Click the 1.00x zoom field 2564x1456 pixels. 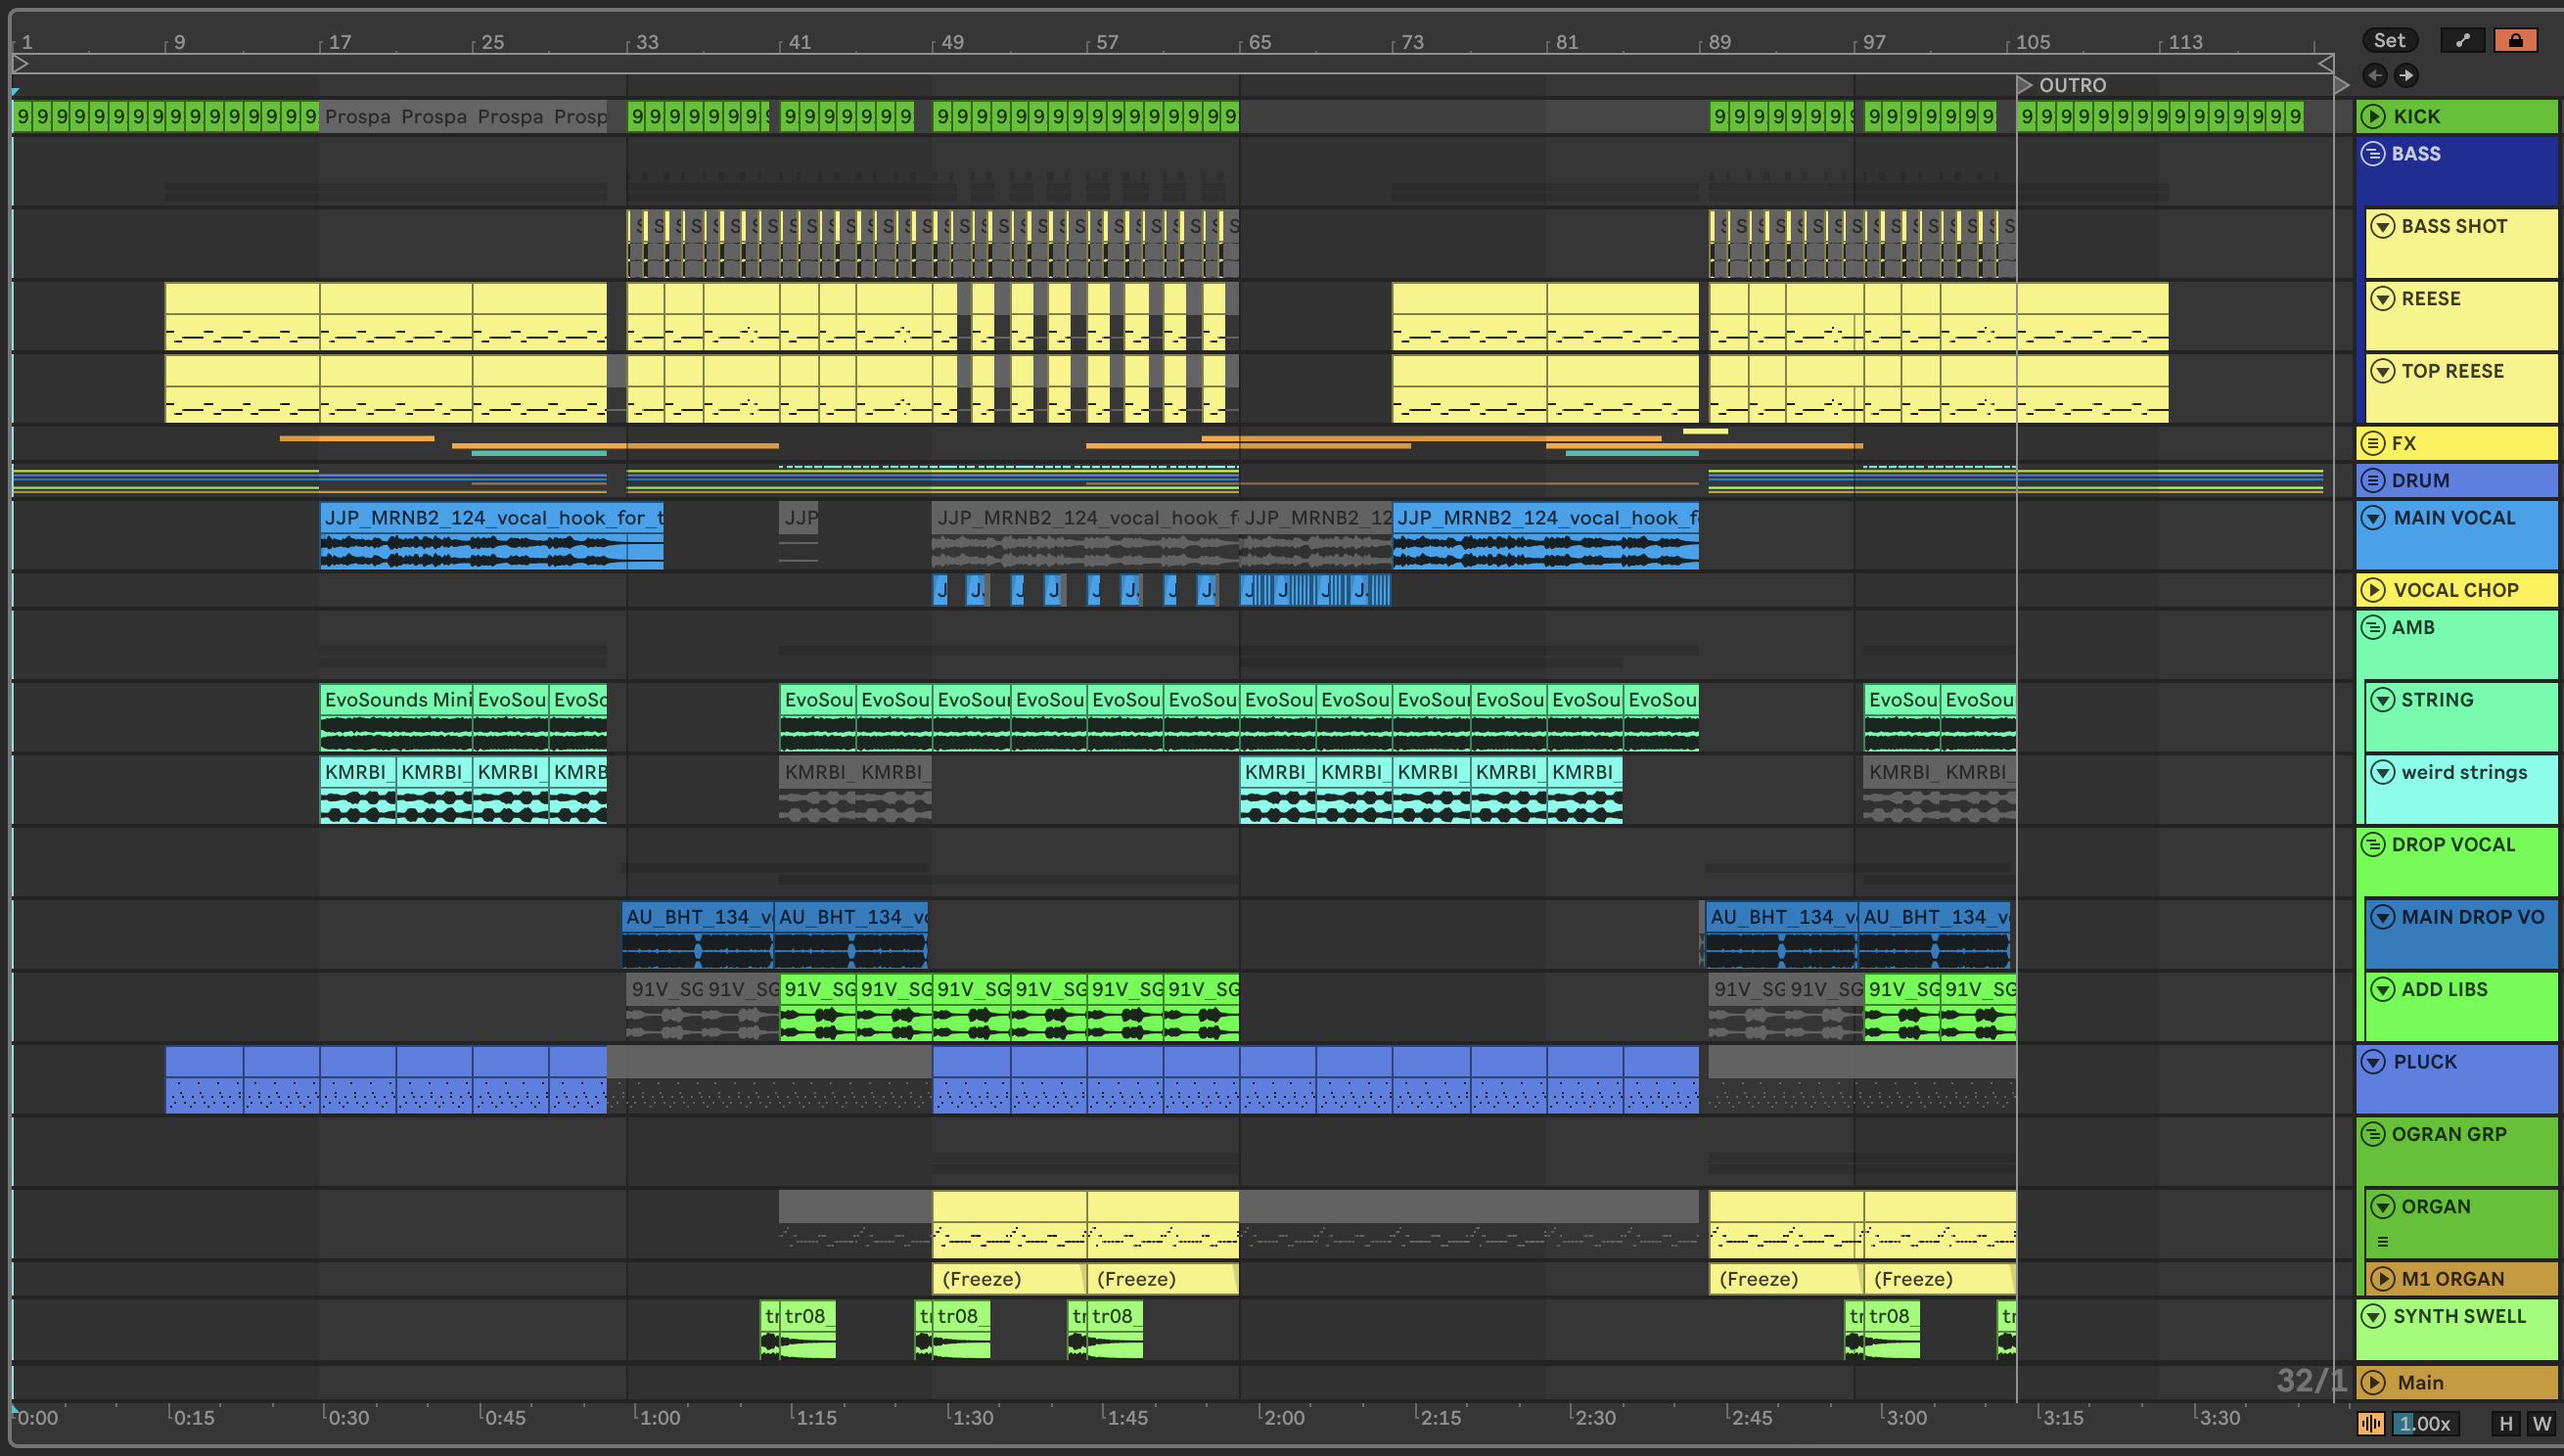[x=2426, y=1423]
